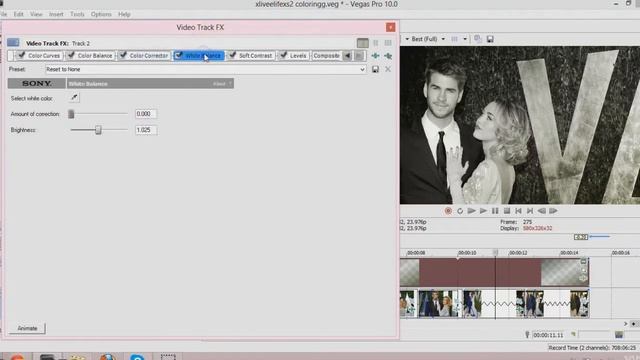This screenshot has height=360, width=640.
Task: Click the Plug-In Chain add icon
Action: click(376, 56)
